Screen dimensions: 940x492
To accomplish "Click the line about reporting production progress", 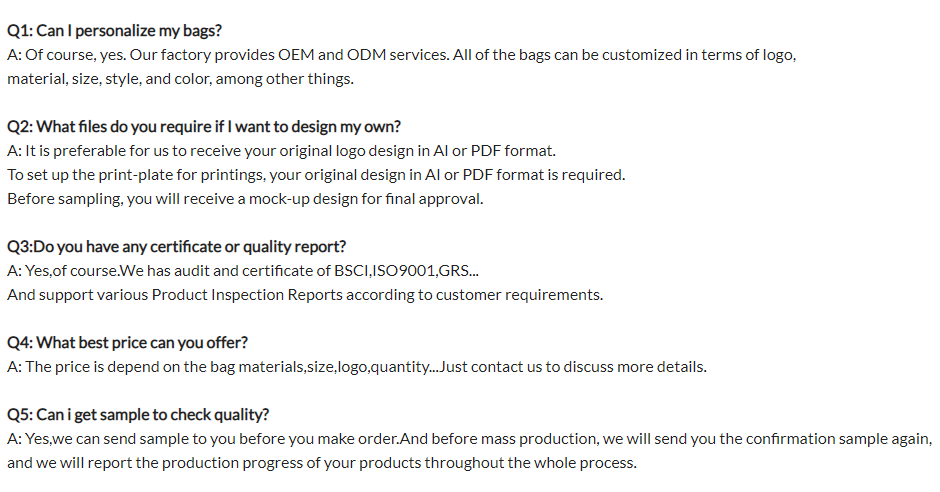I will pyautogui.click(x=321, y=463).
